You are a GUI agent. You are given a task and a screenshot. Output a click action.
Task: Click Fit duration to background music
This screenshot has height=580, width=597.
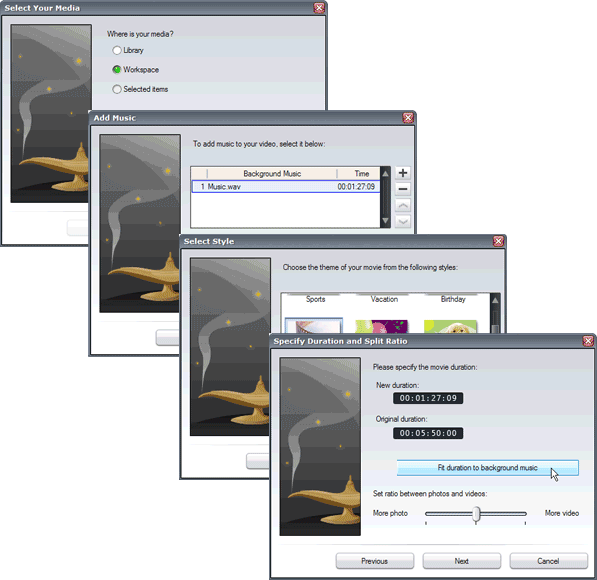[x=488, y=468]
